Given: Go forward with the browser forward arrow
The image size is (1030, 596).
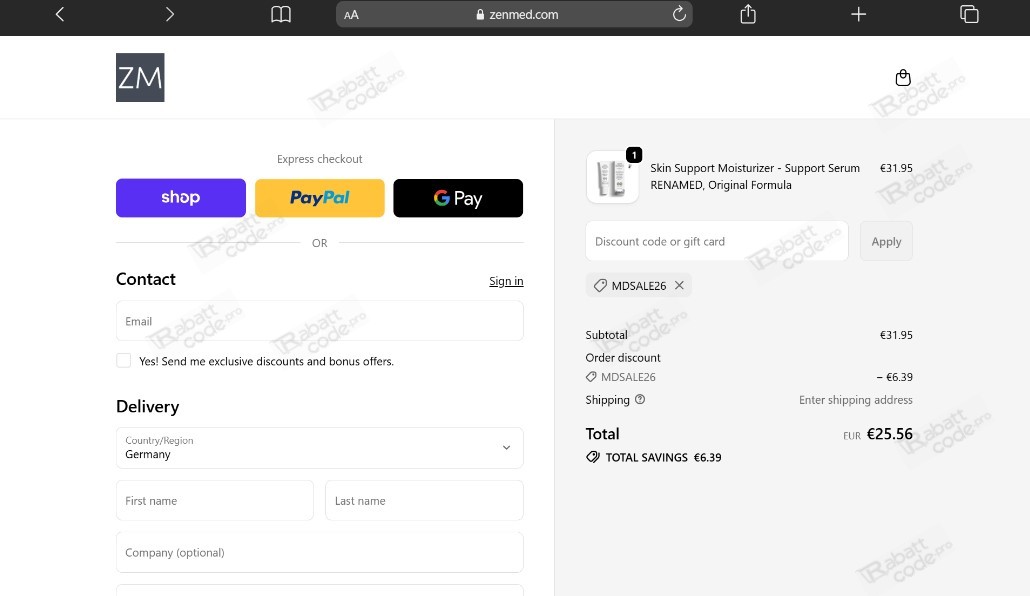Looking at the screenshot, I should coord(169,14).
